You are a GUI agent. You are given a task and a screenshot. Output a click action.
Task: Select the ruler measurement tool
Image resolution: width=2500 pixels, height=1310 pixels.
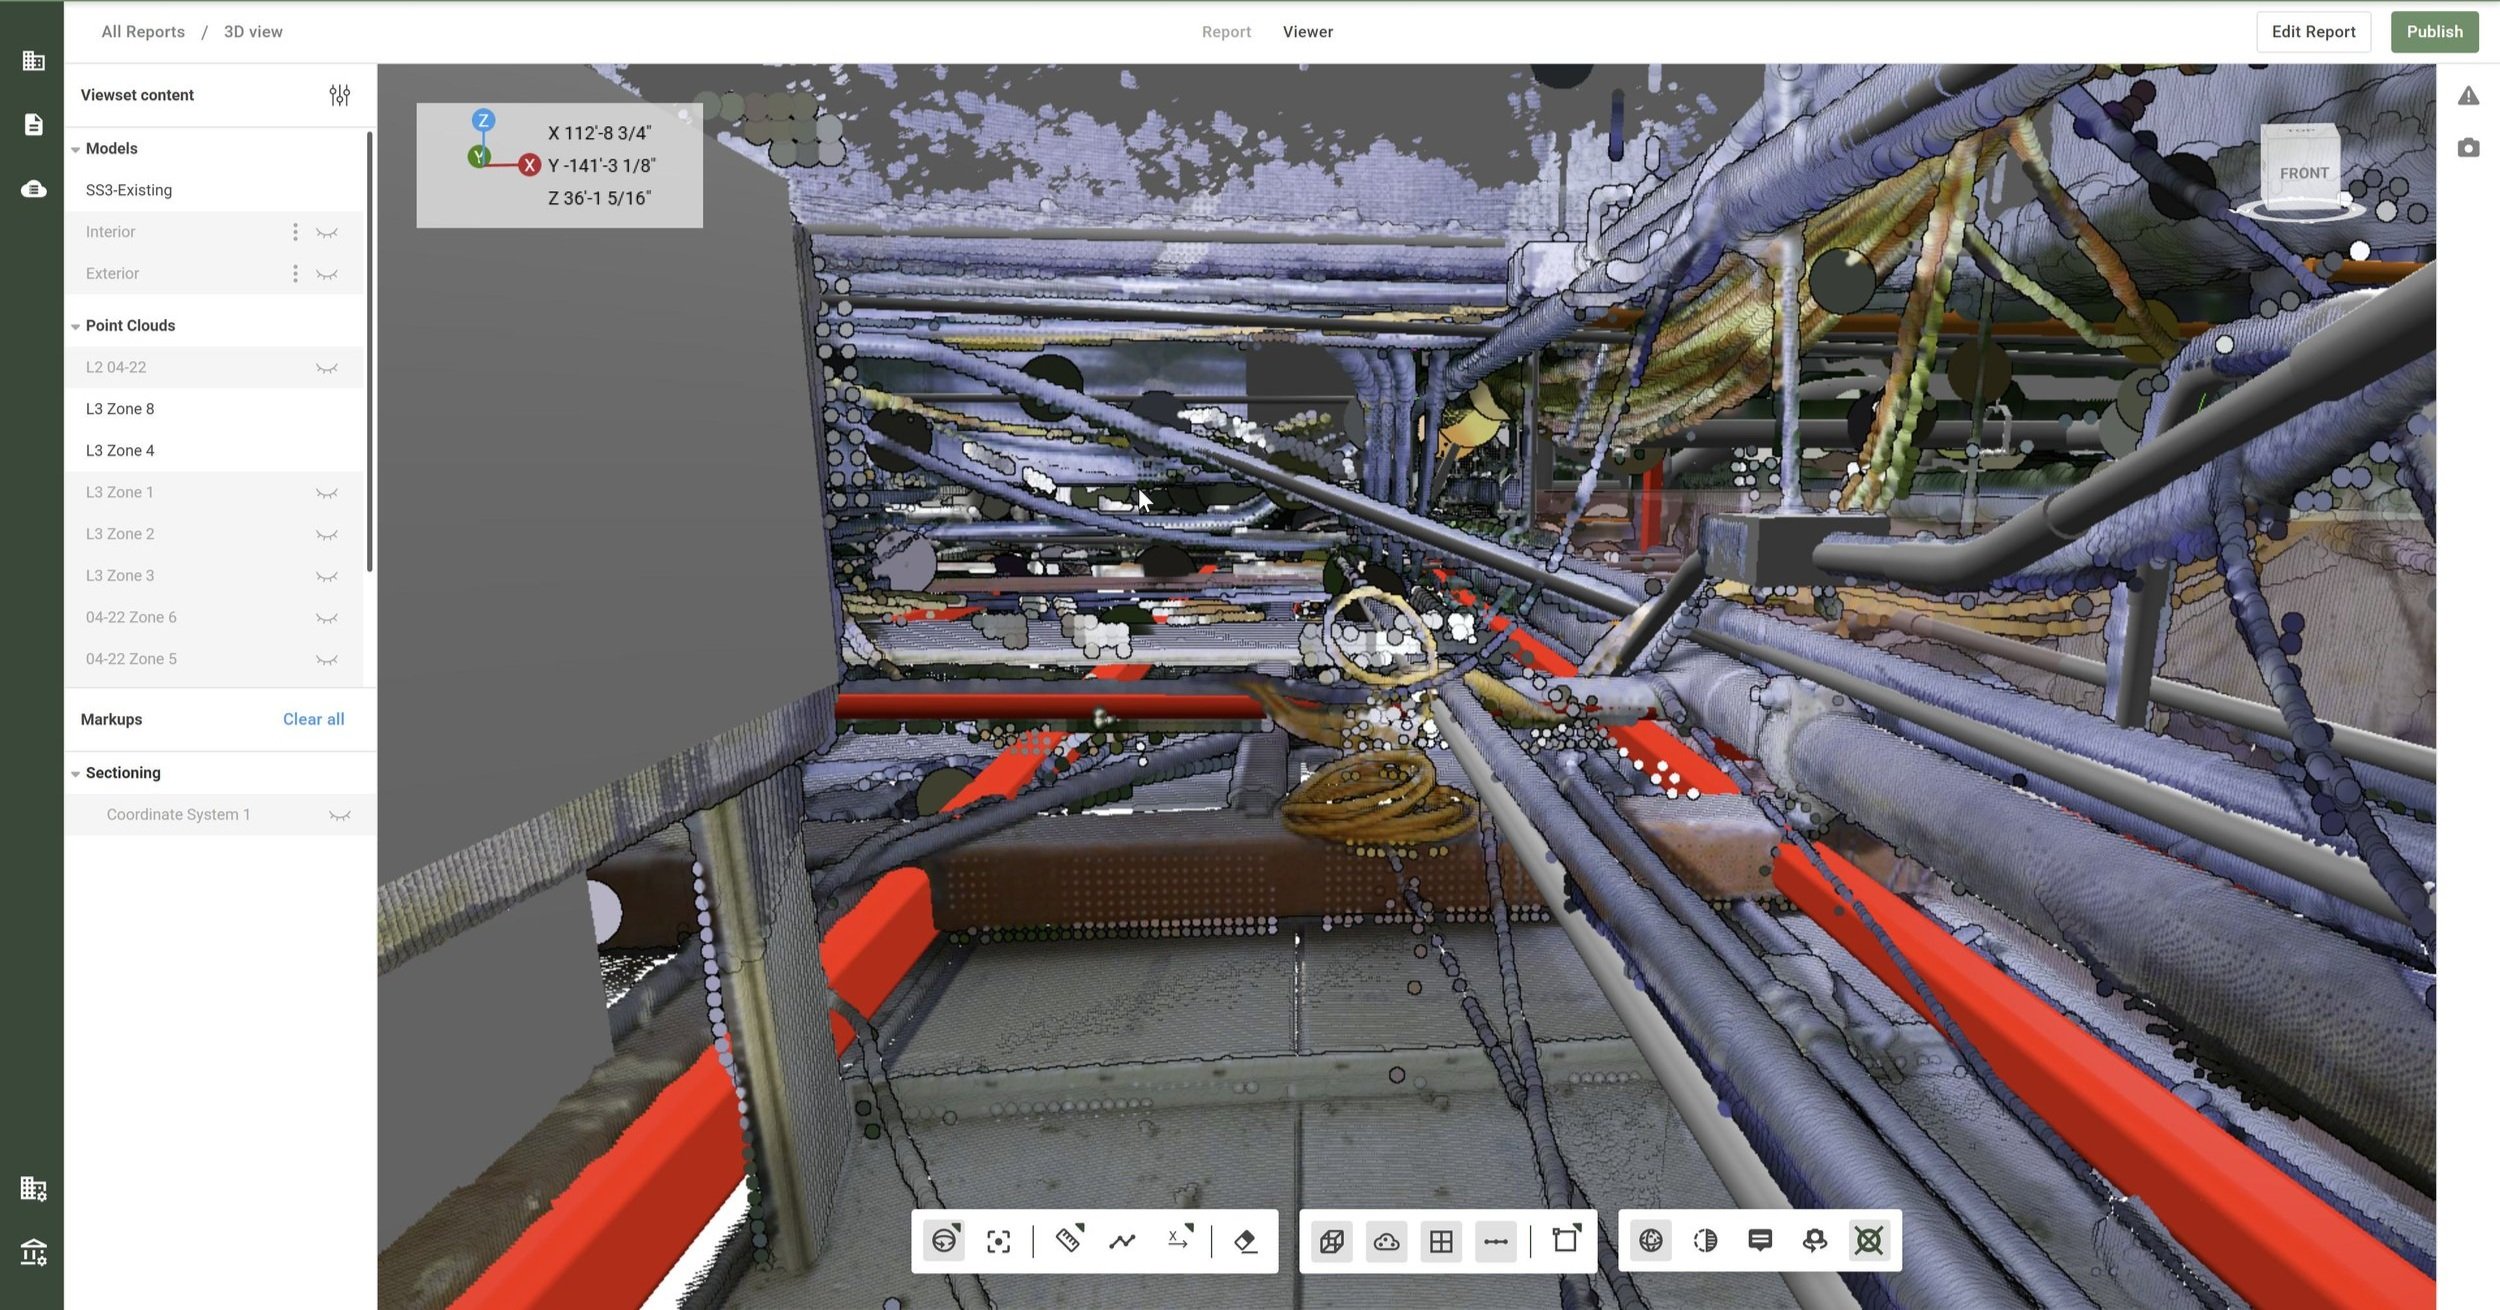[1068, 1240]
